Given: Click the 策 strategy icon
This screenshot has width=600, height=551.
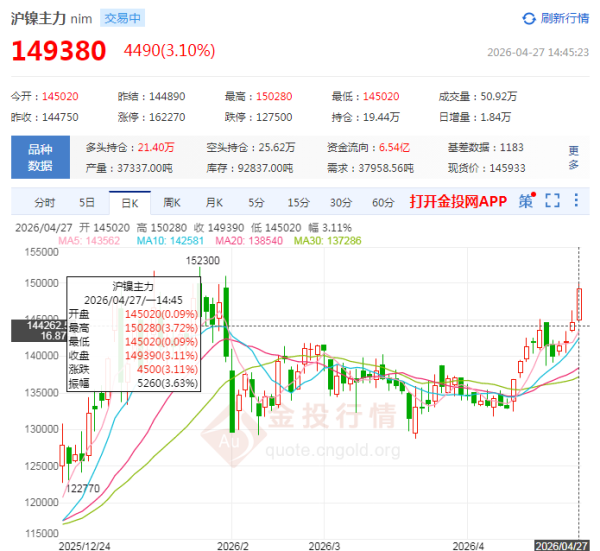Looking at the screenshot, I should tap(527, 201).
